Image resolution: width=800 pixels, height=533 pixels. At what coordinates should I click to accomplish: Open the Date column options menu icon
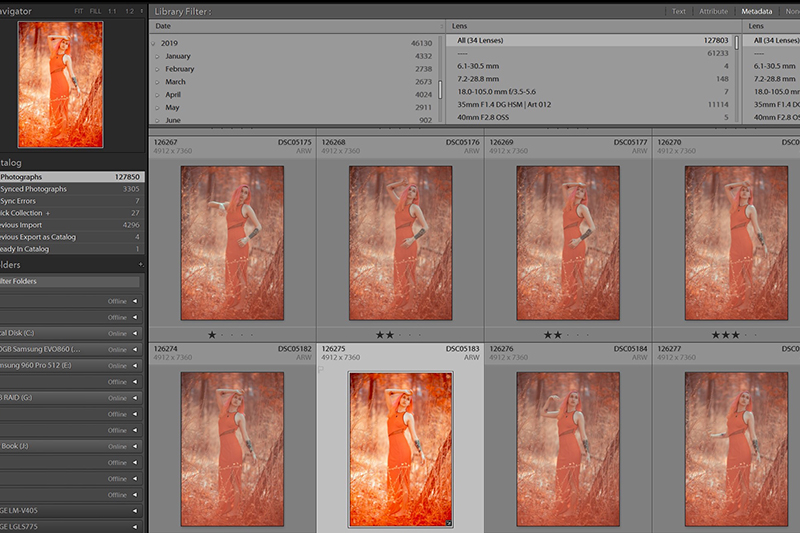pos(442,26)
